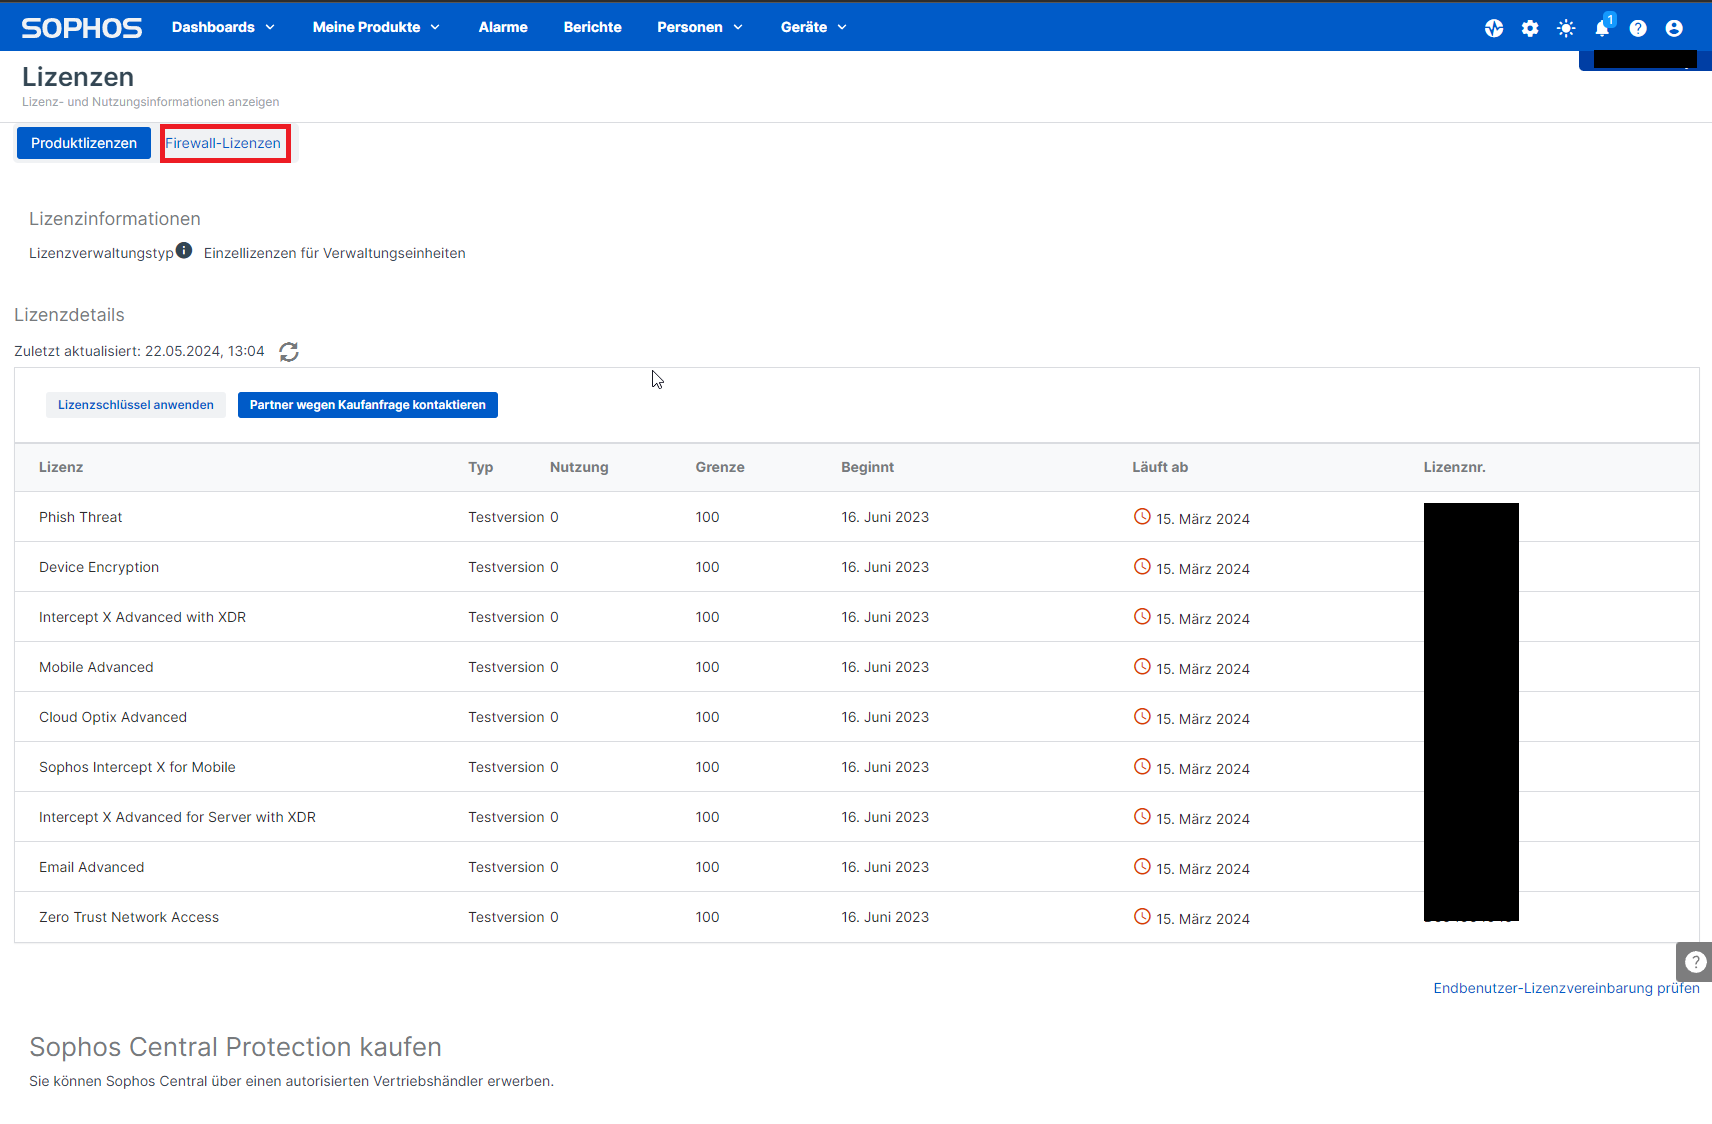This screenshot has width=1712, height=1124.
Task: Select the Mobile Advanced license name
Action: tap(96, 667)
